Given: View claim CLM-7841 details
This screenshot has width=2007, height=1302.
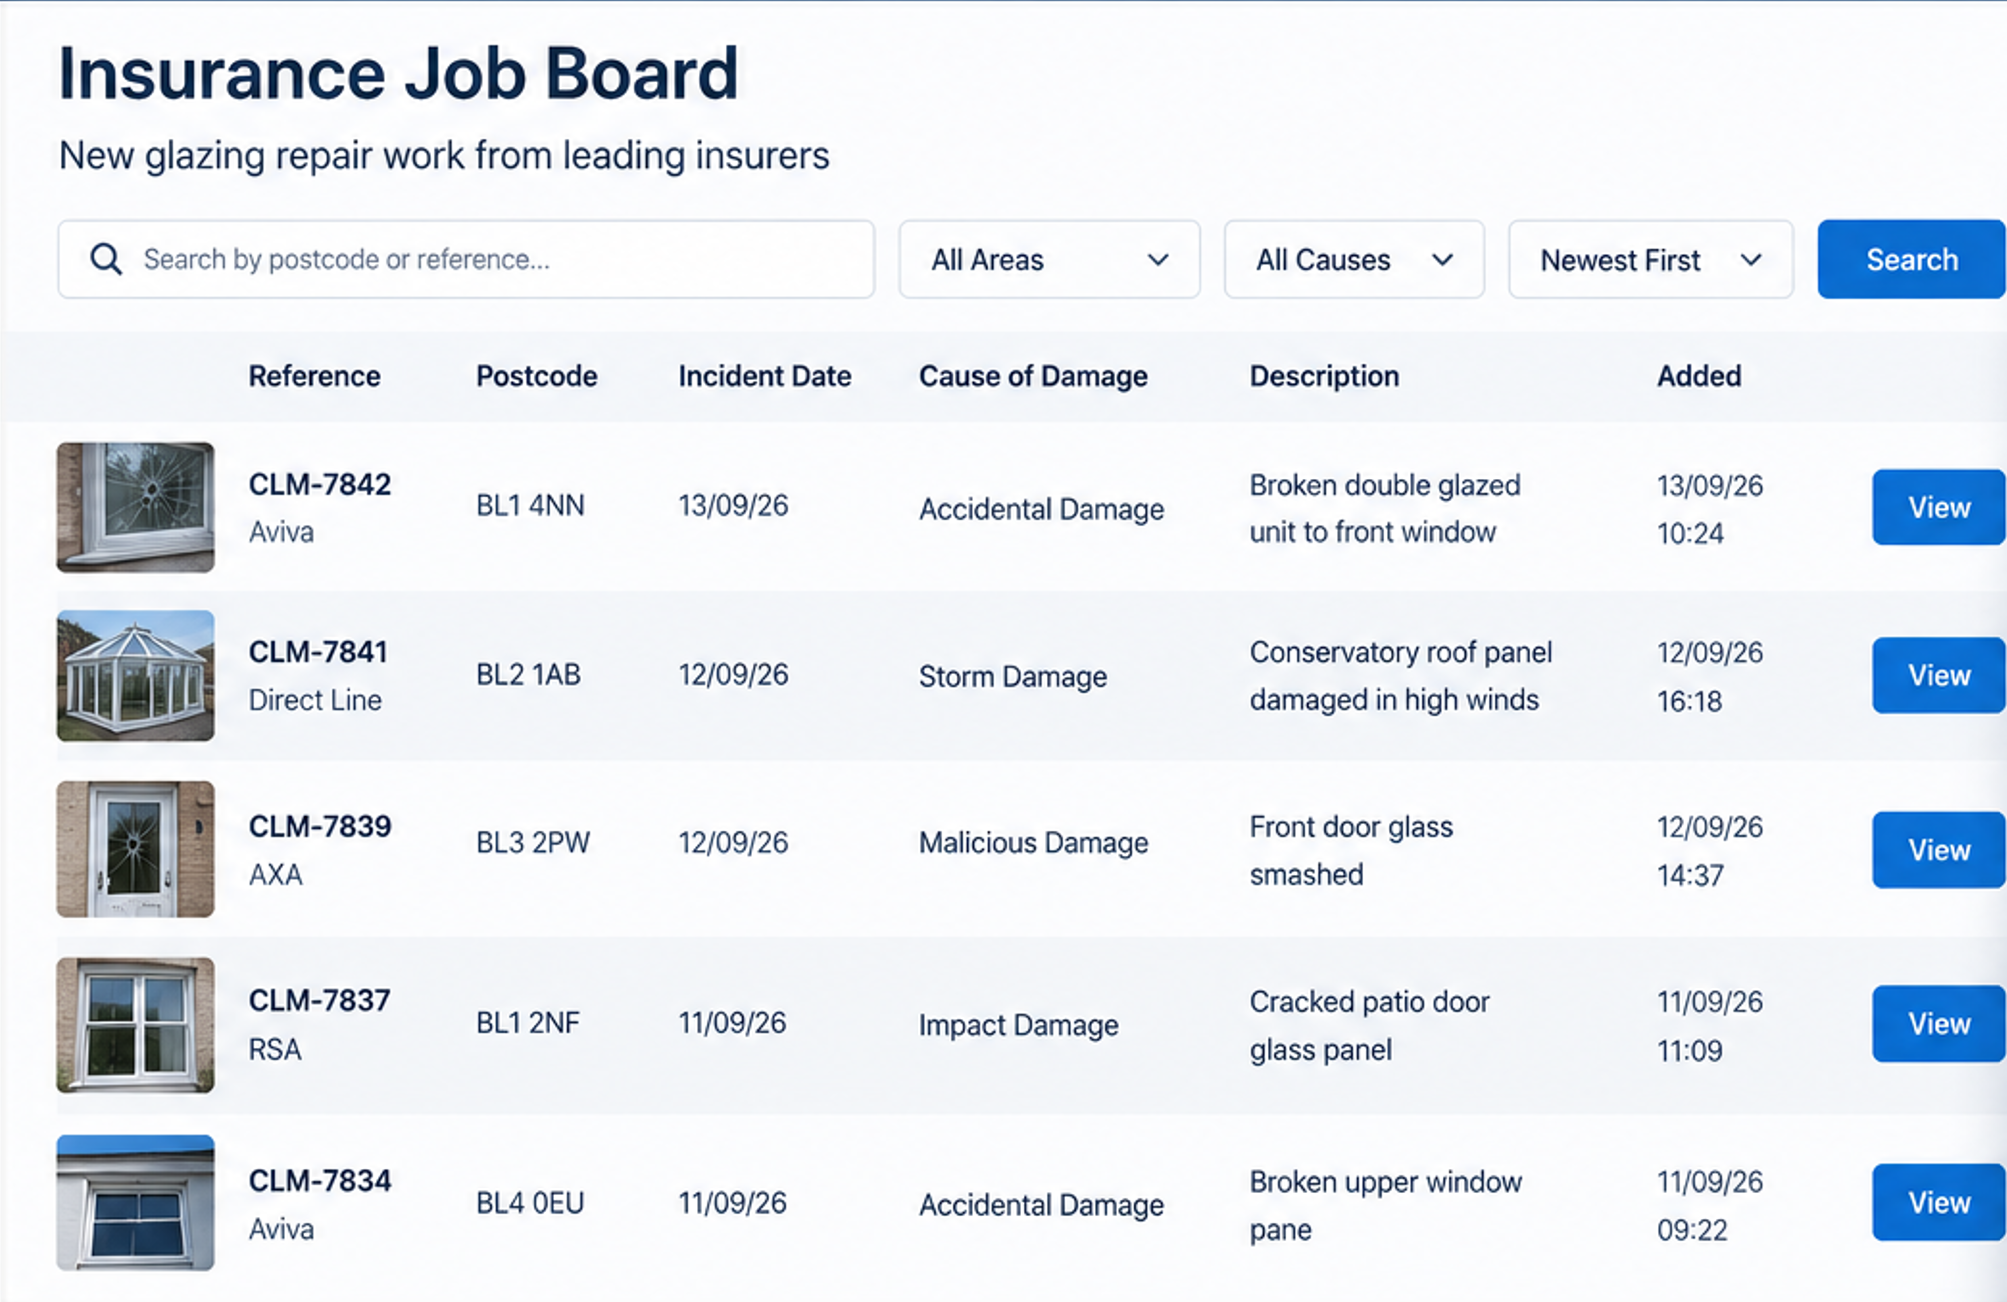Looking at the screenshot, I should [x=1938, y=676].
